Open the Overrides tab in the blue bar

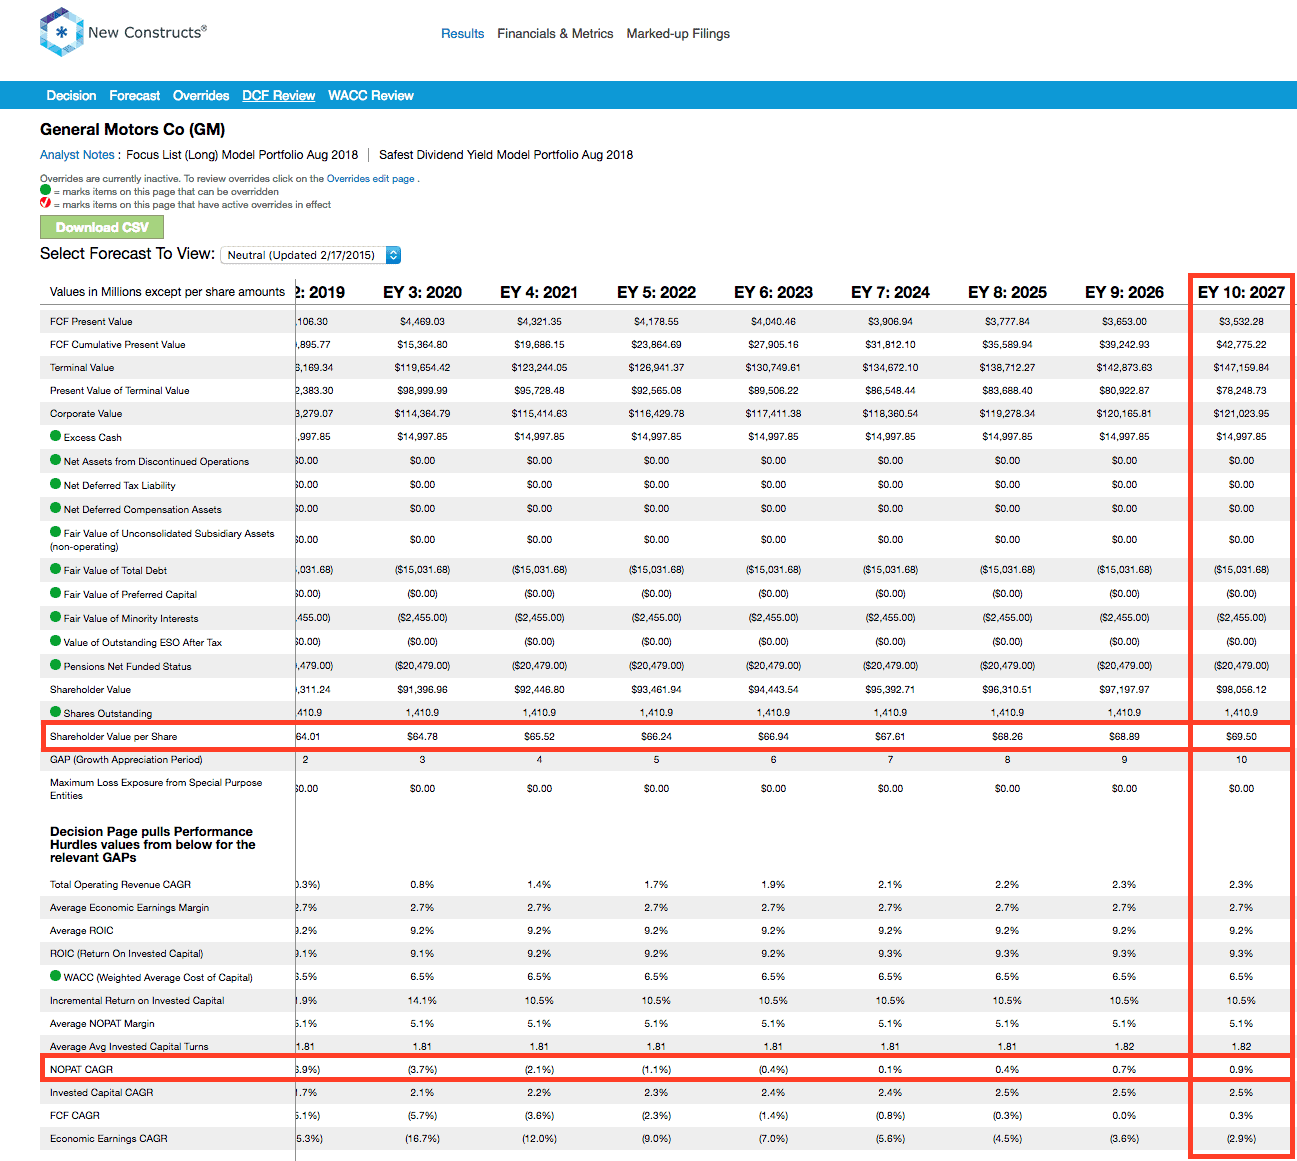(x=201, y=96)
